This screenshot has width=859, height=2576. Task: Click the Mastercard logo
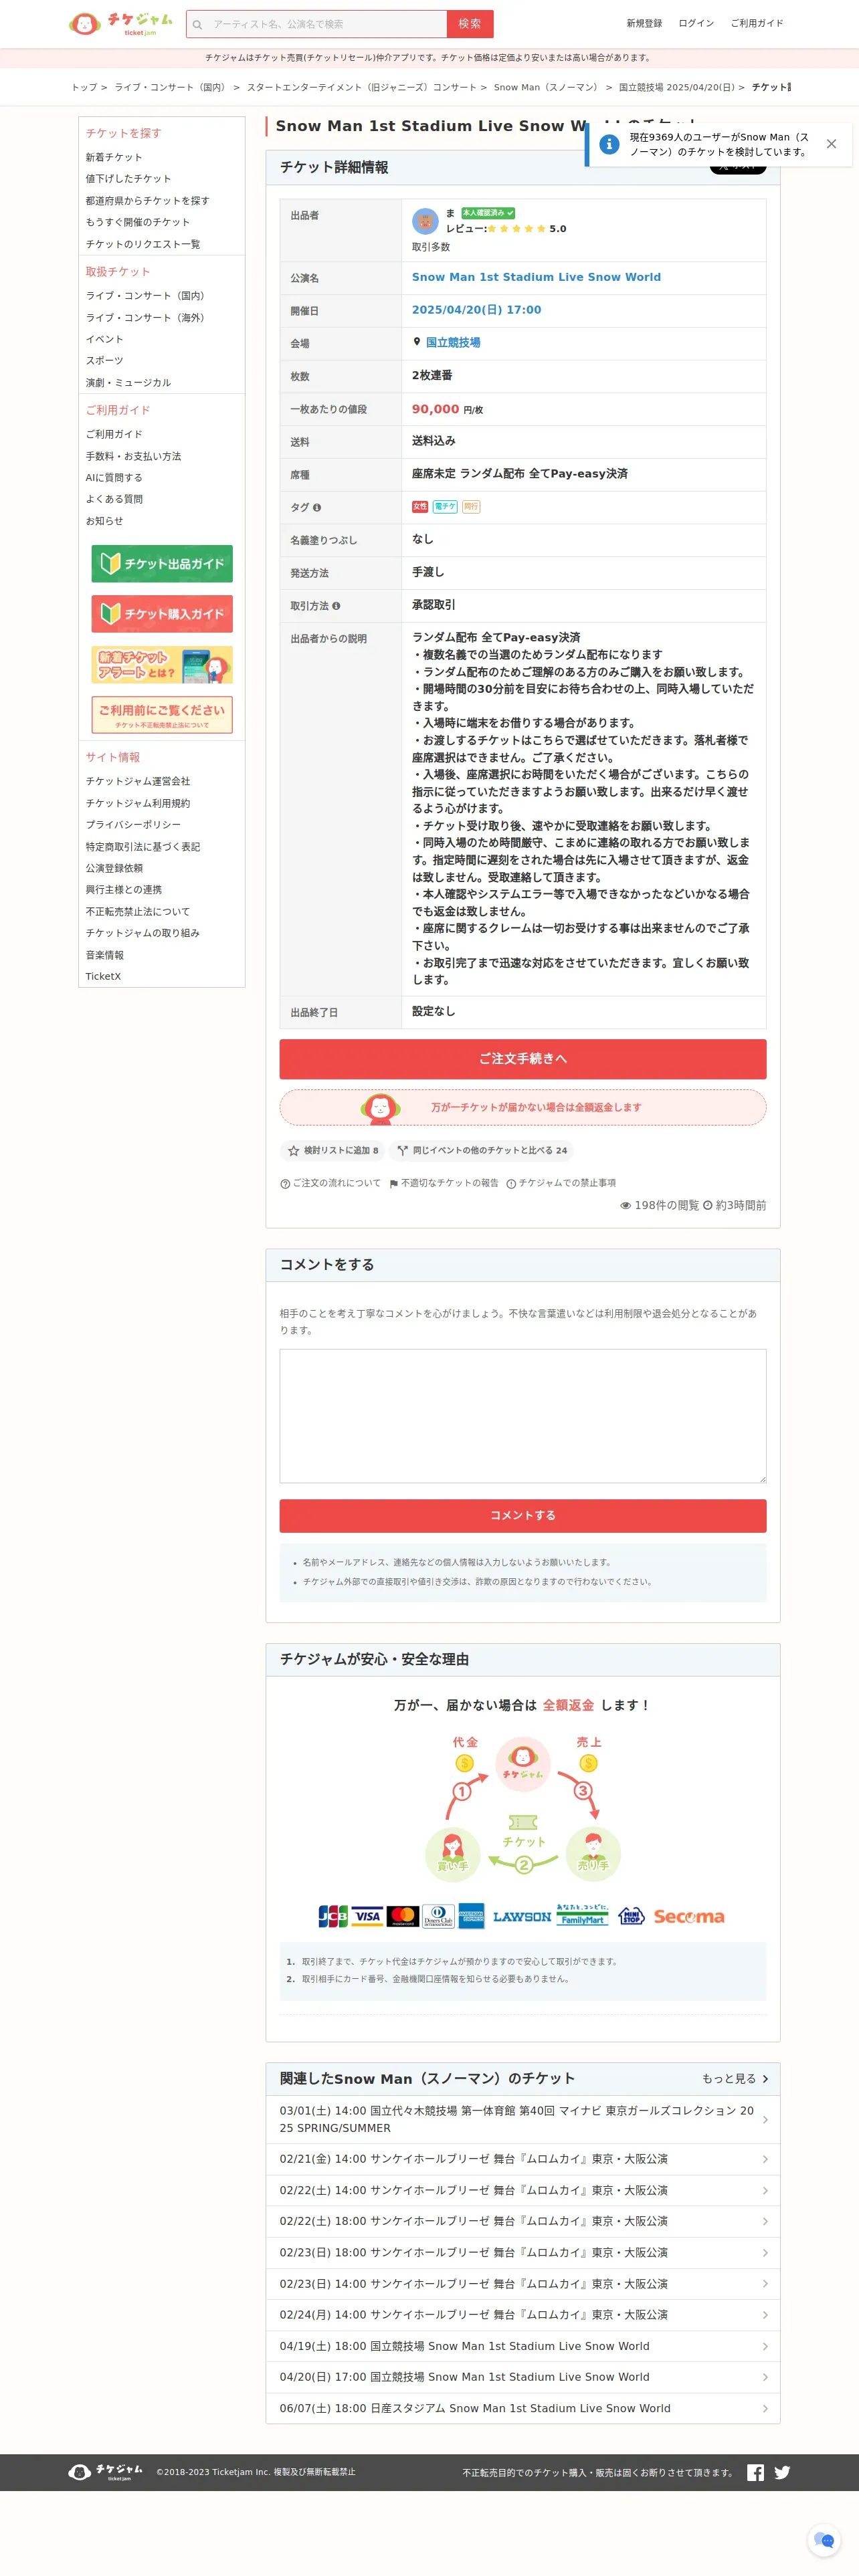(402, 1916)
